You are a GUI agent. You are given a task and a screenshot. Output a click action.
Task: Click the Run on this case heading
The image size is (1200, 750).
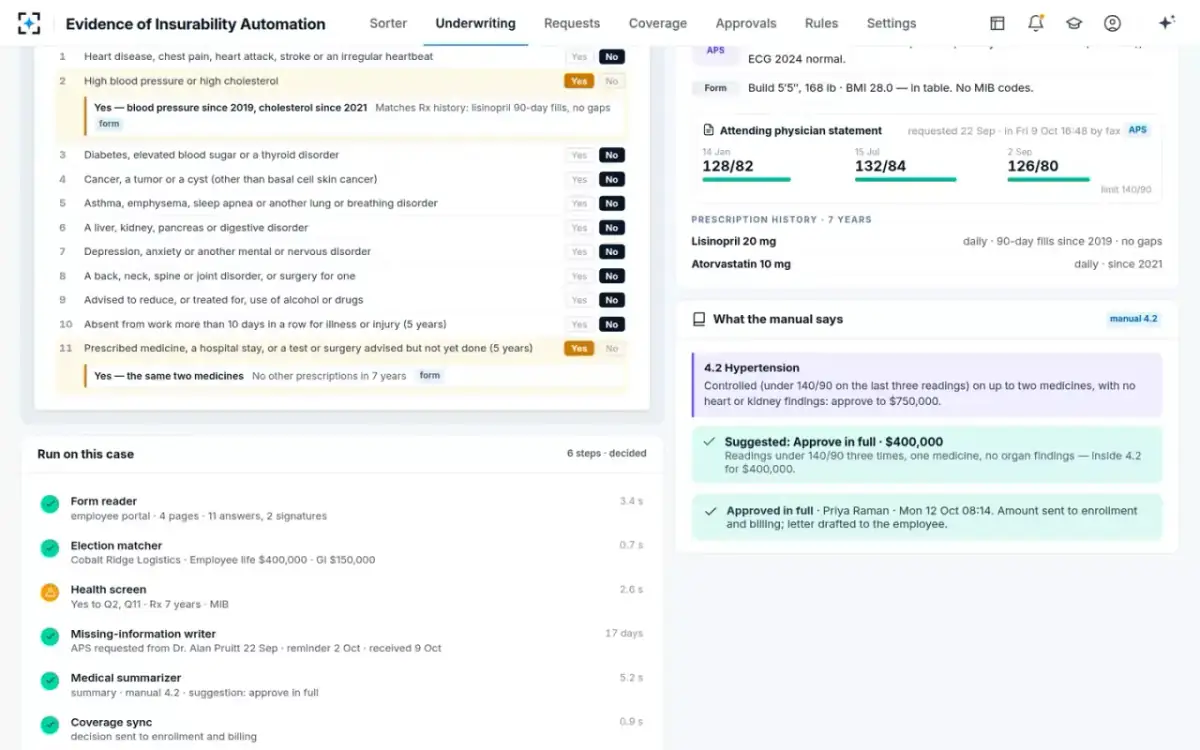pos(85,454)
